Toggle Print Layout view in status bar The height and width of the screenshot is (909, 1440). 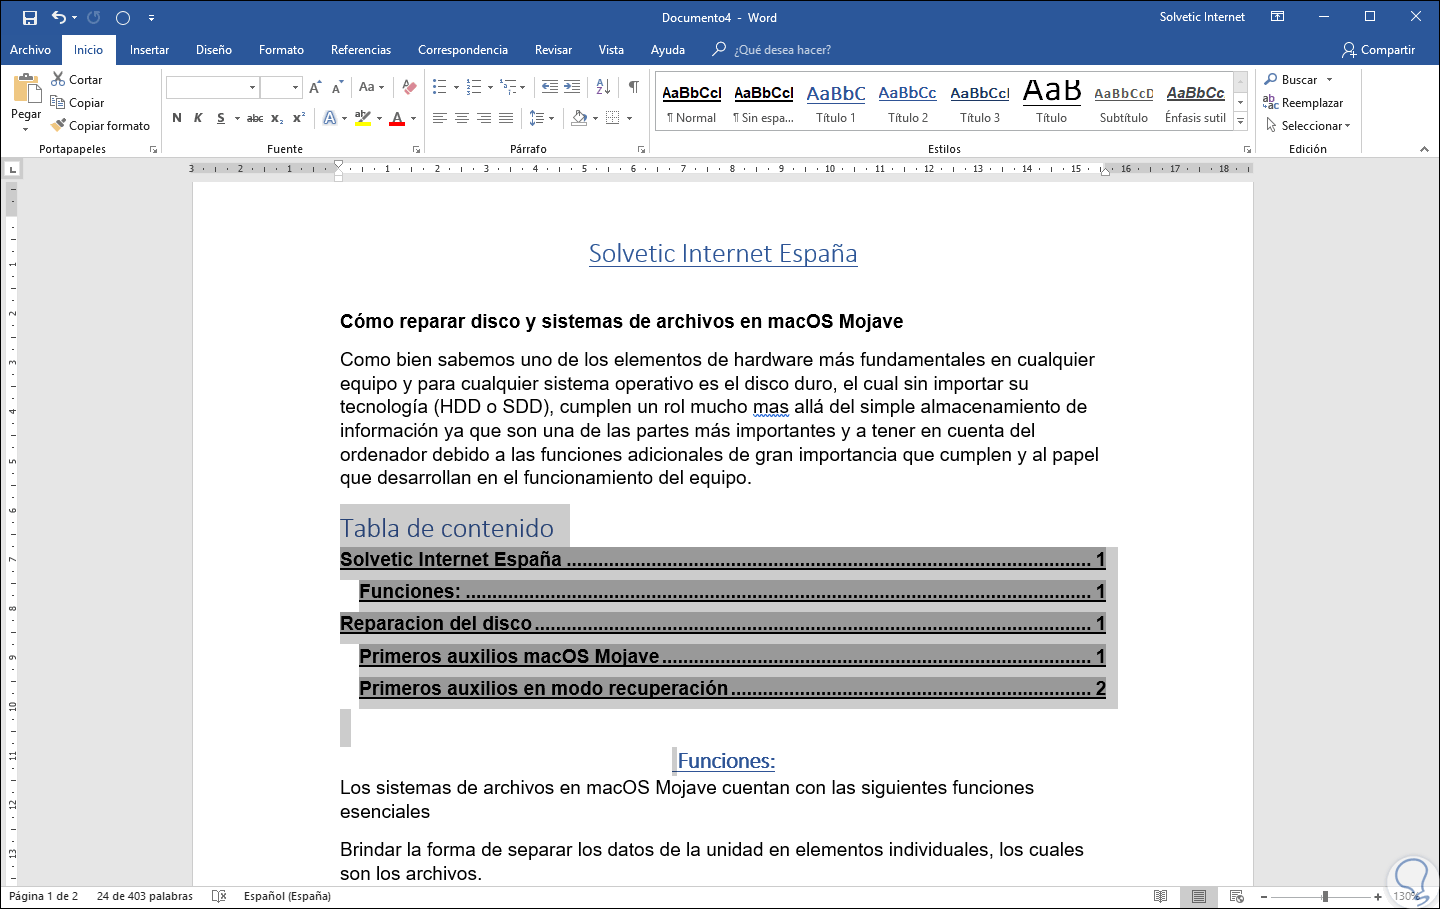tap(1199, 896)
